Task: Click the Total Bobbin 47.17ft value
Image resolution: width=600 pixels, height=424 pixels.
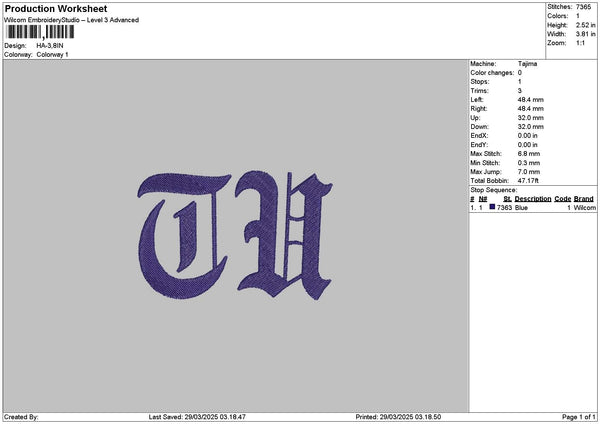Action: 530,180
